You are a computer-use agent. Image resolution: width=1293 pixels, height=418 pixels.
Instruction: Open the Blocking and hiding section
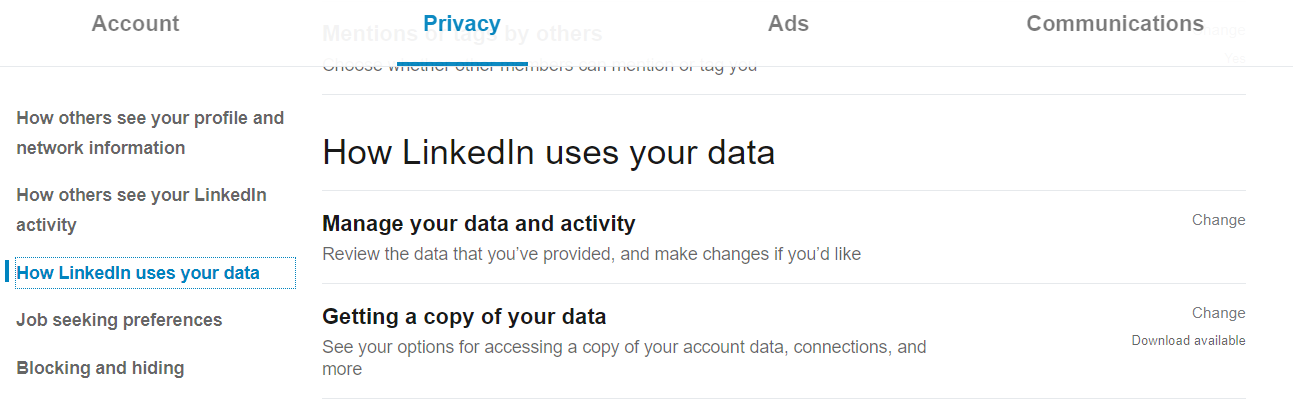tap(100, 368)
